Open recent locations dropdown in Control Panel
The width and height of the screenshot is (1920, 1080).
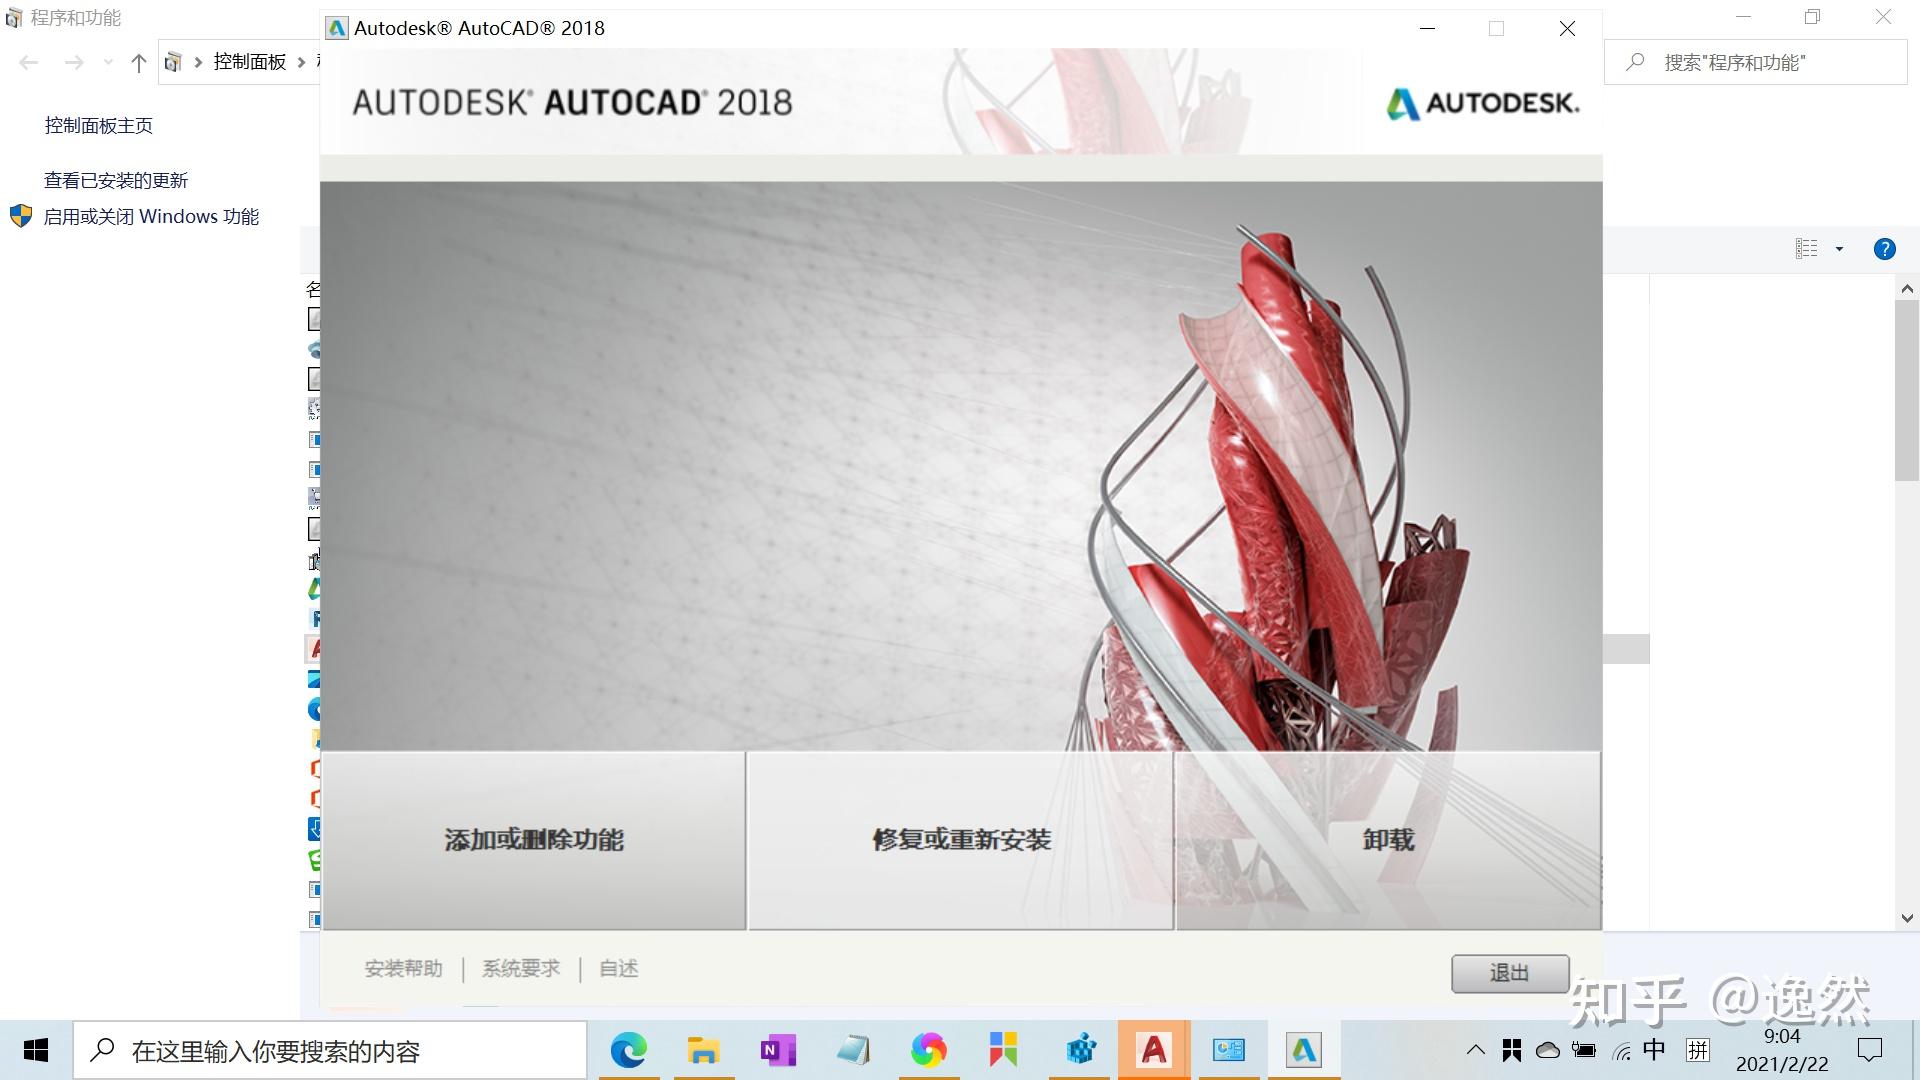tap(108, 62)
